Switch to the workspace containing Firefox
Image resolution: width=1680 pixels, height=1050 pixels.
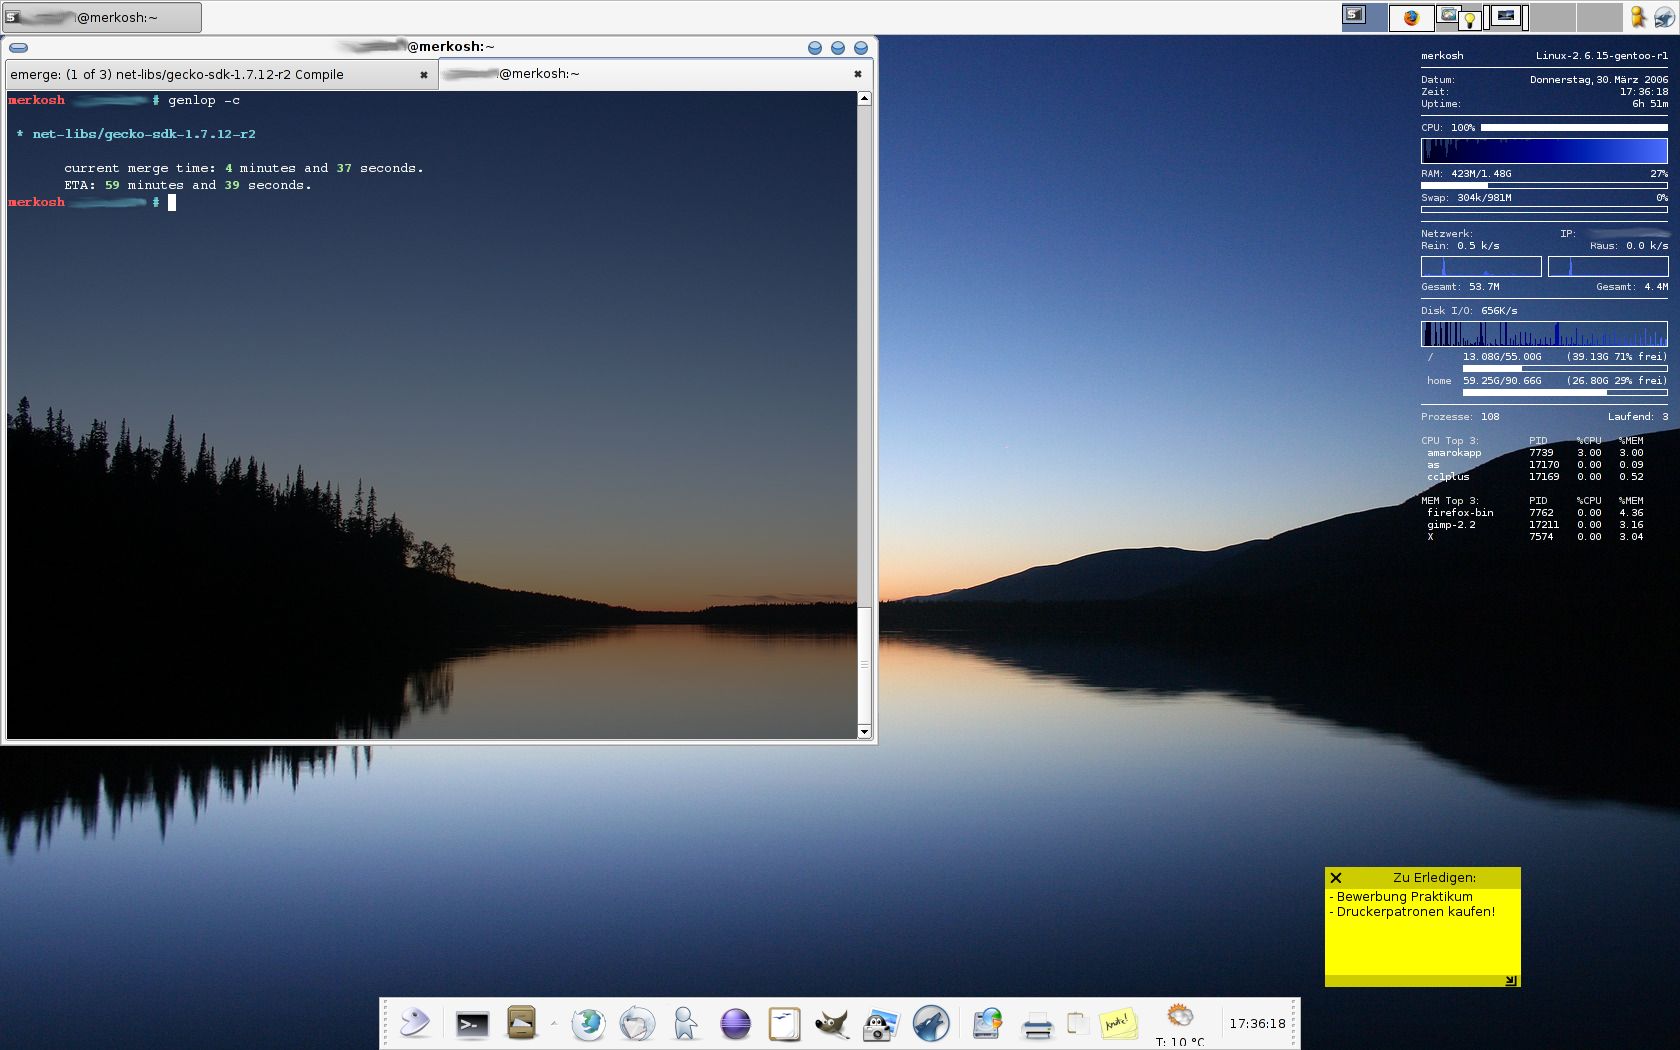(x=1411, y=17)
